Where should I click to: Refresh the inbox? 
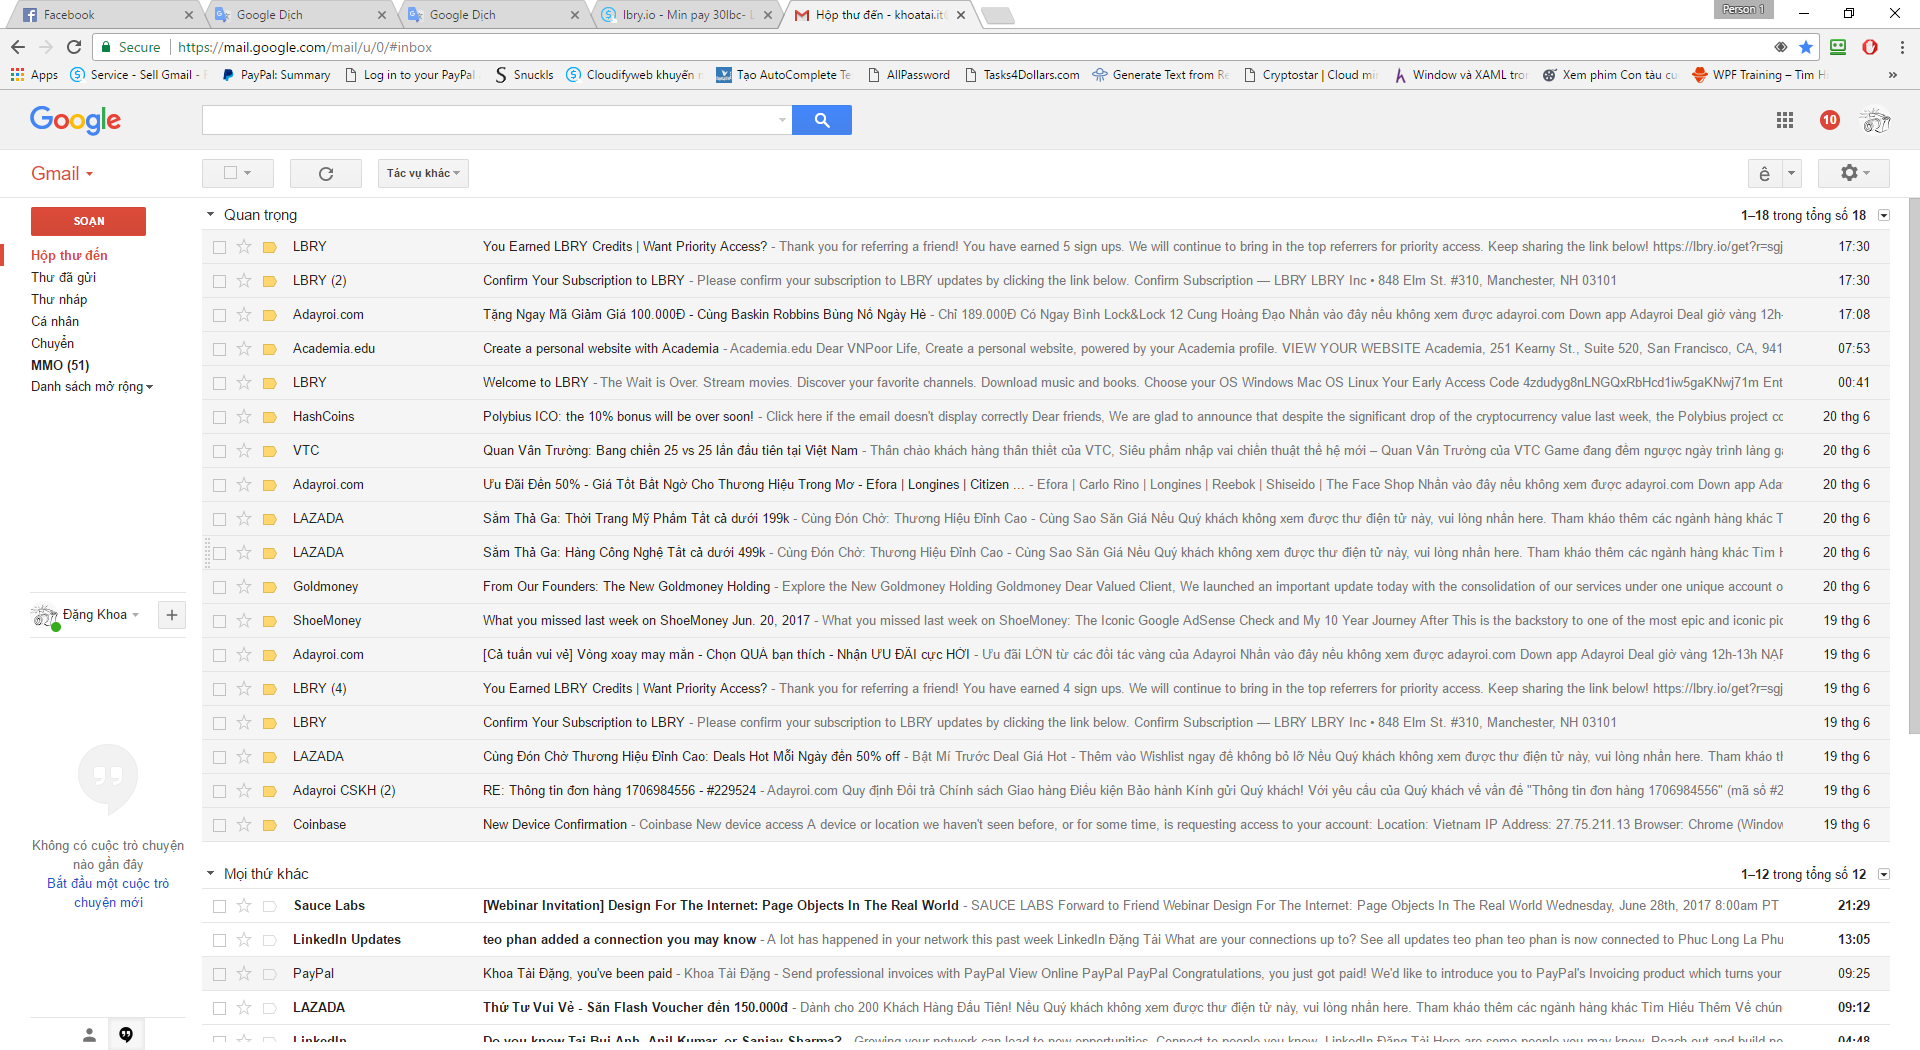[326, 173]
